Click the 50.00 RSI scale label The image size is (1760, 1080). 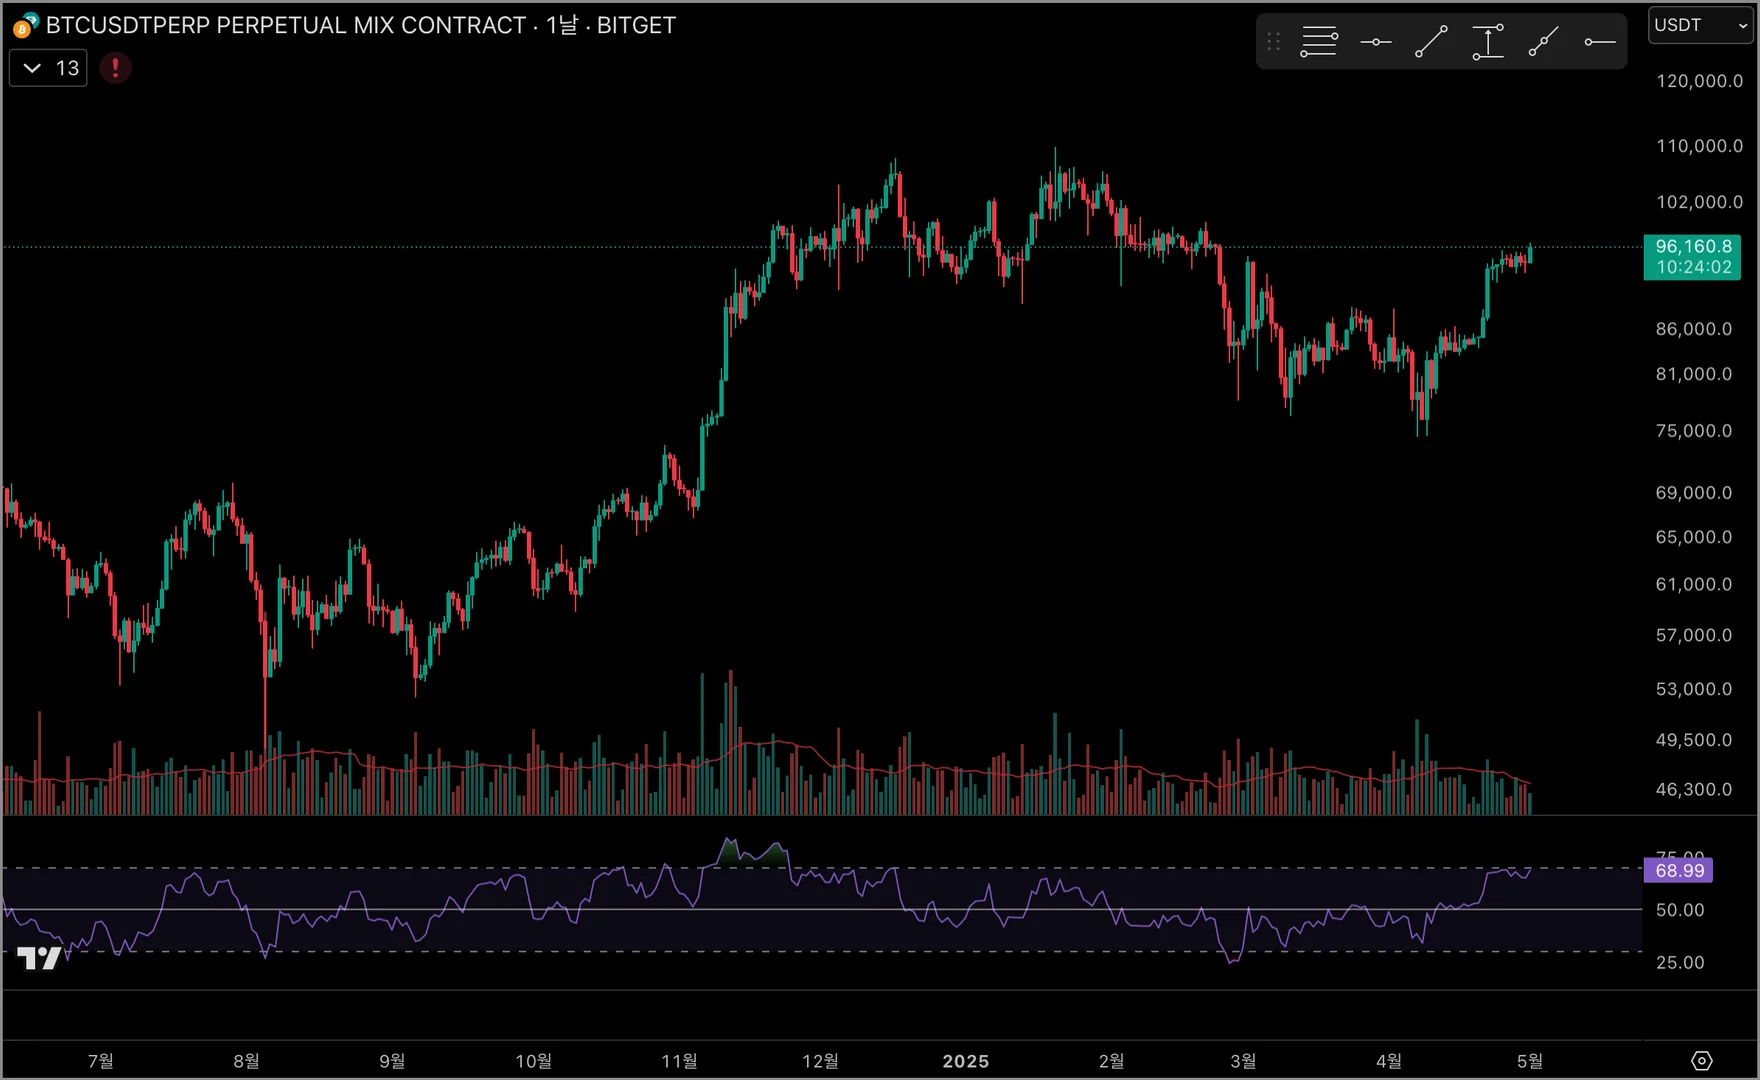coord(1680,910)
